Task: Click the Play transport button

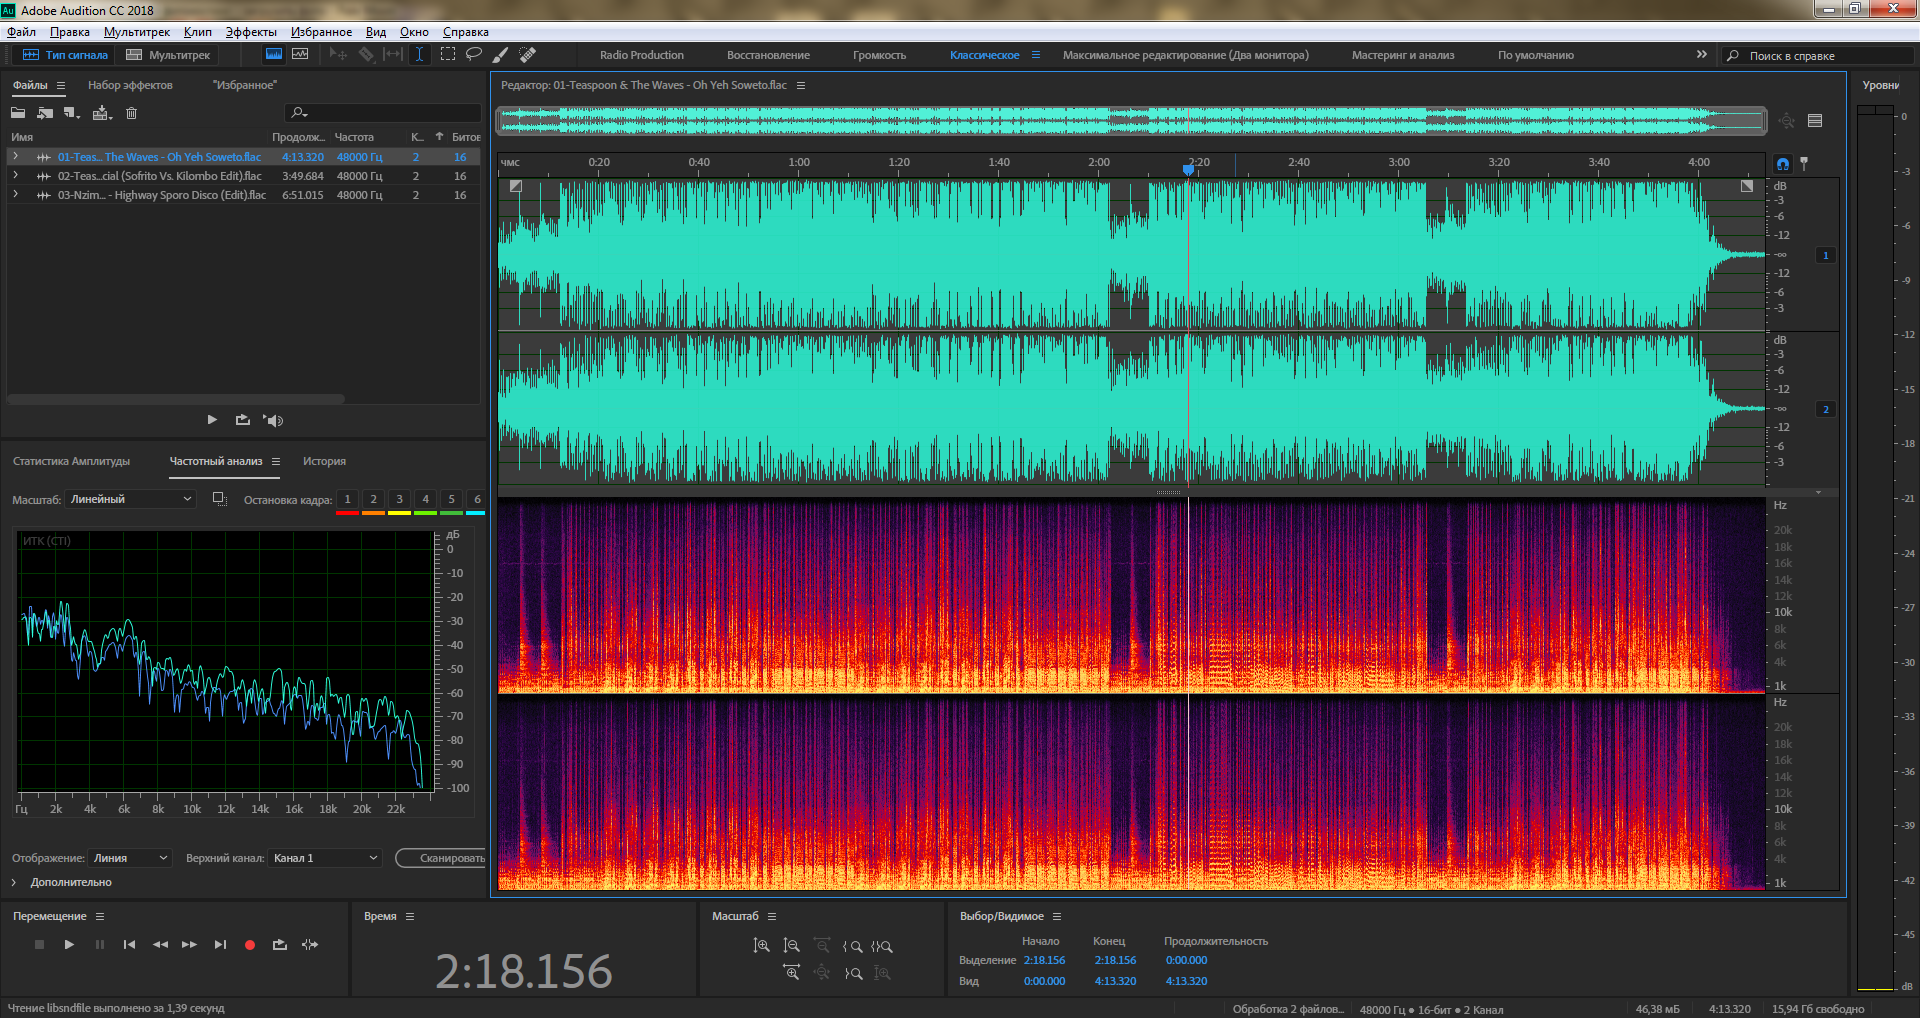Action: pos(69,944)
